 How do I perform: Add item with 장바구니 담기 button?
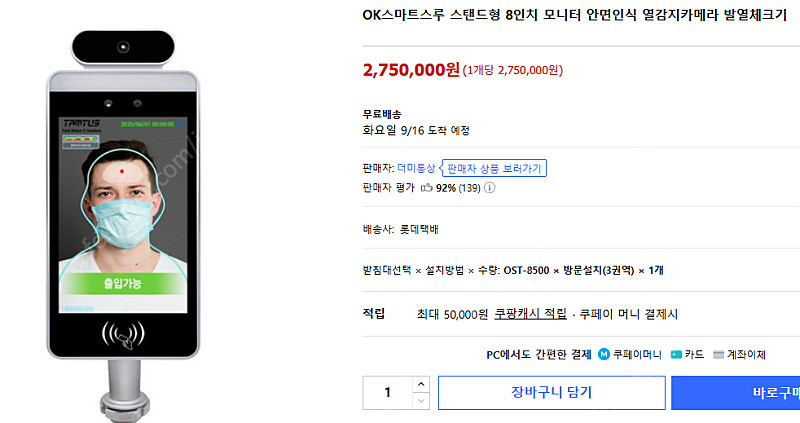[x=551, y=392]
